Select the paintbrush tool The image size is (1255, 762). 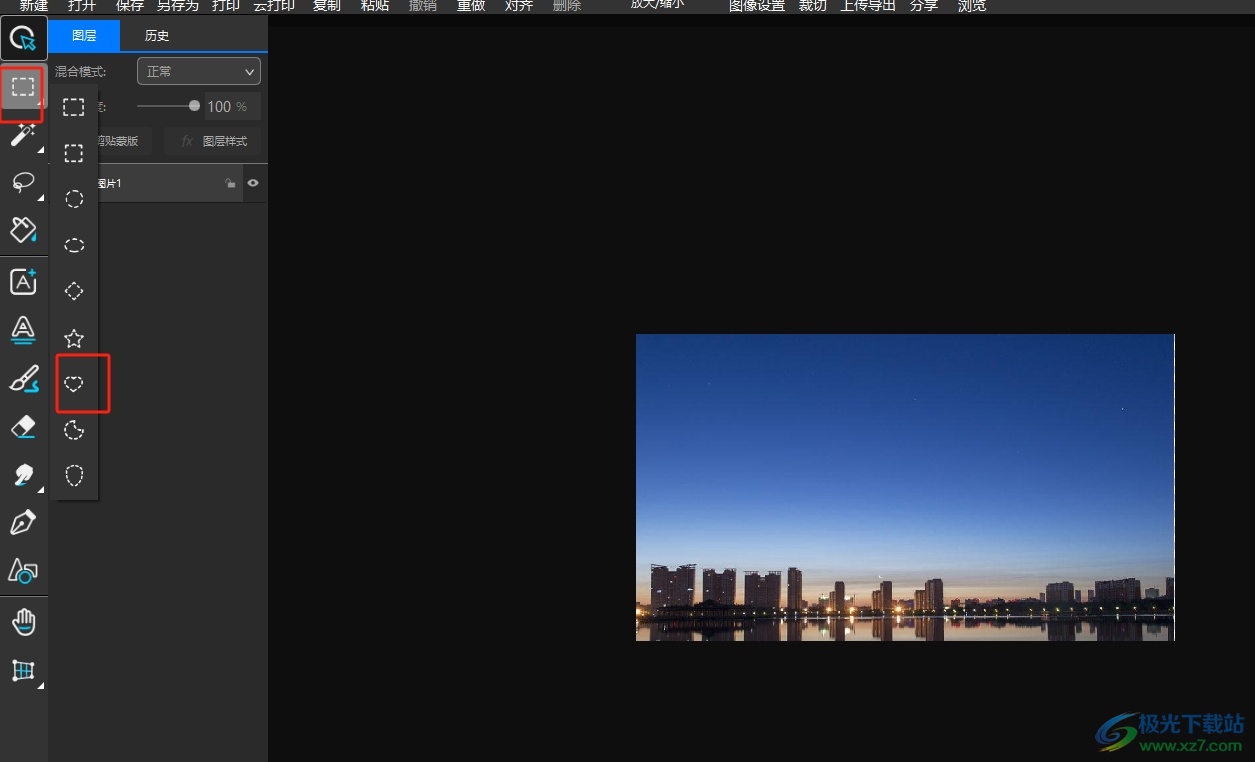(x=23, y=379)
